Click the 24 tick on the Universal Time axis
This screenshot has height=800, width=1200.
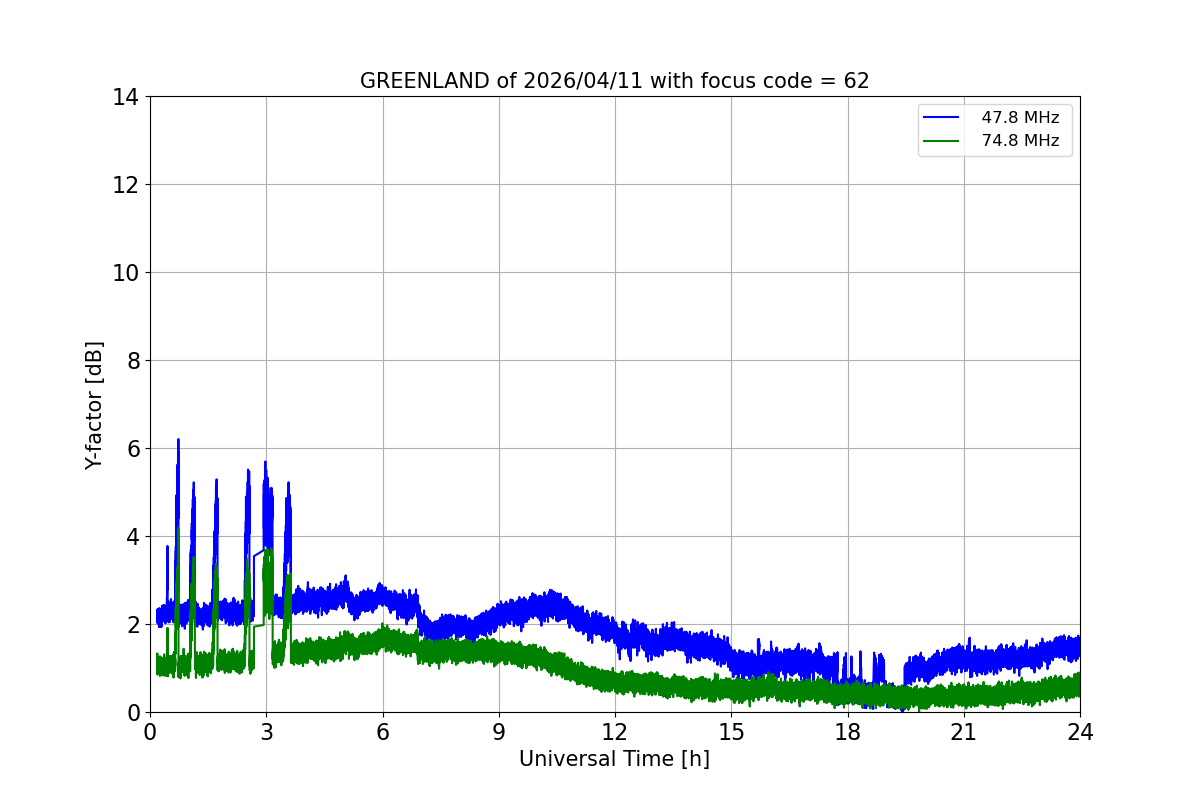click(1080, 732)
